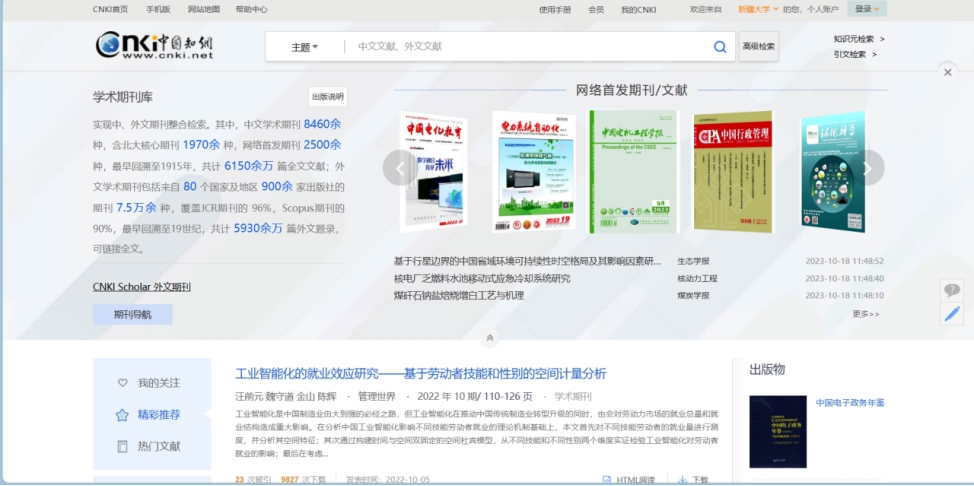
Task: Click 期刊导航 button
Action: (132, 314)
